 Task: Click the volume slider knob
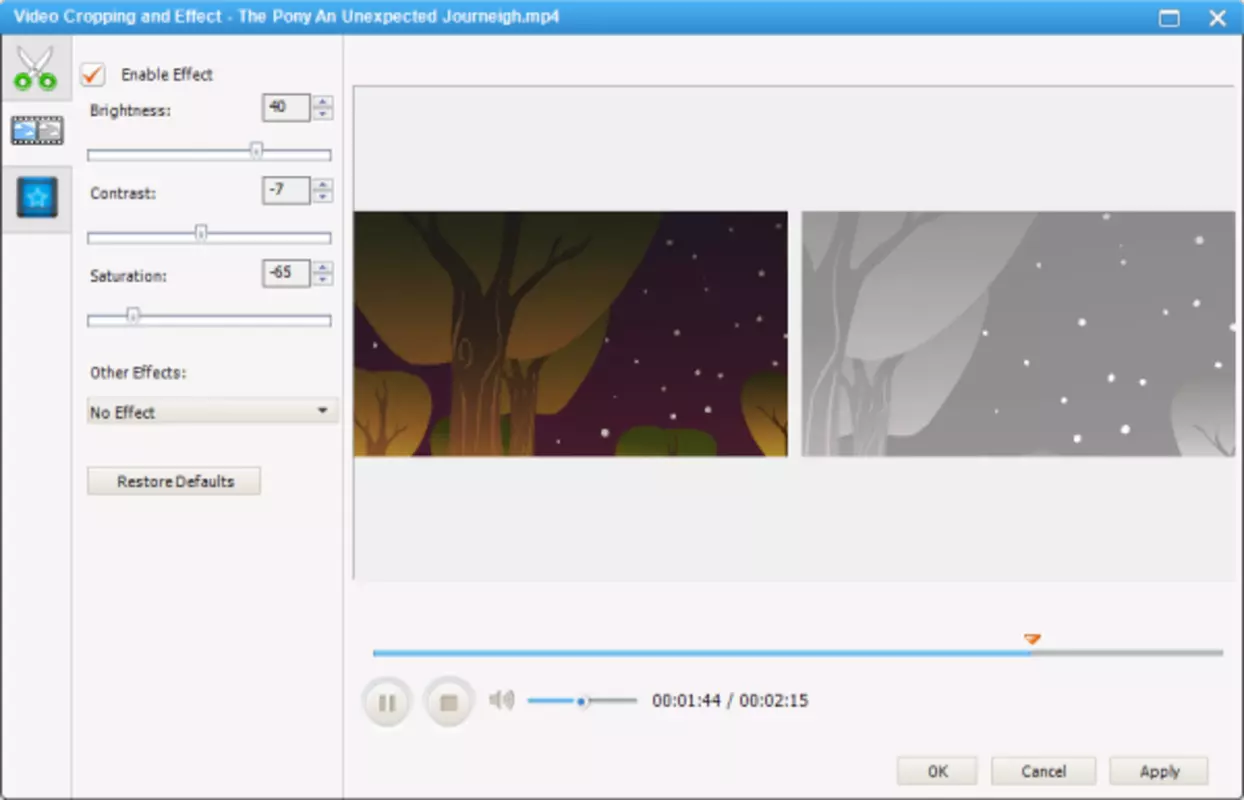(581, 701)
